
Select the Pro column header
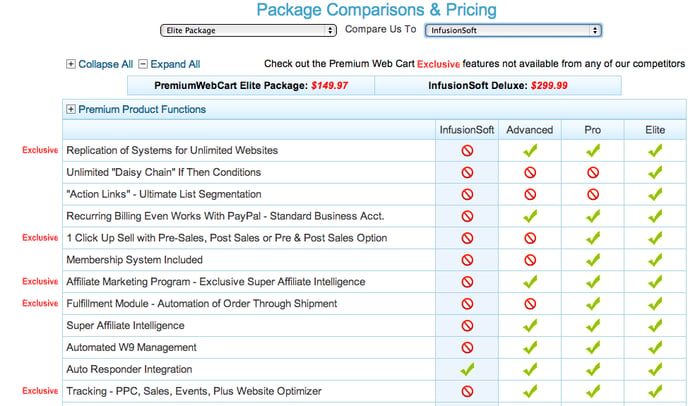tap(592, 130)
